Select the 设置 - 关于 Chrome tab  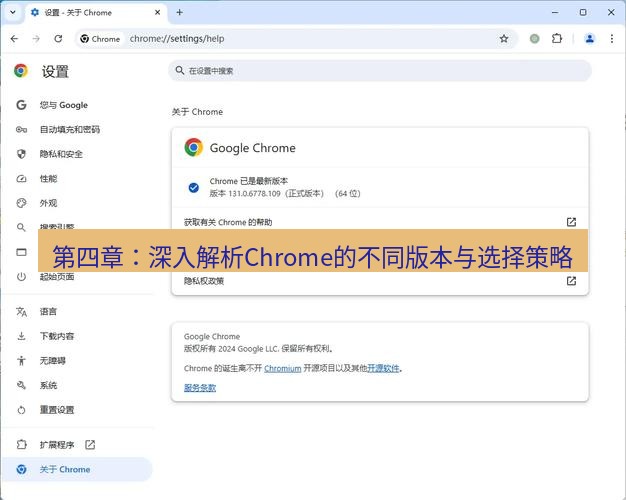pyautogui.click(x=96, y=13)
